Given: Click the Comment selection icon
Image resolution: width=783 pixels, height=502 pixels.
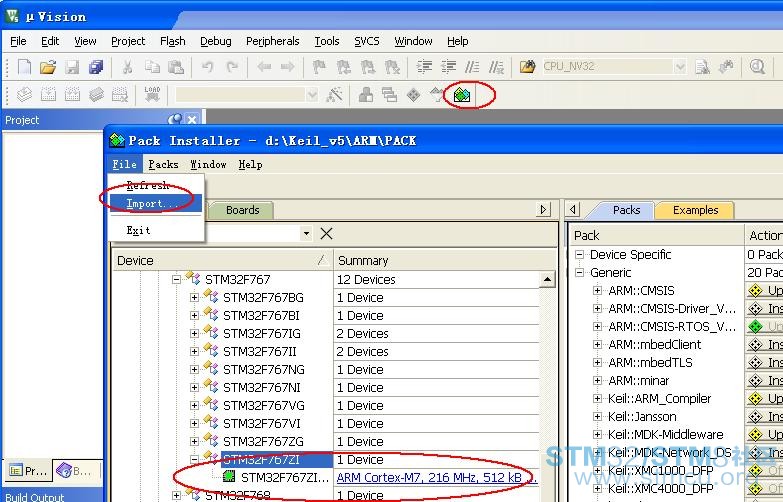Looking at the screenshot, I should tap(472, 66).
